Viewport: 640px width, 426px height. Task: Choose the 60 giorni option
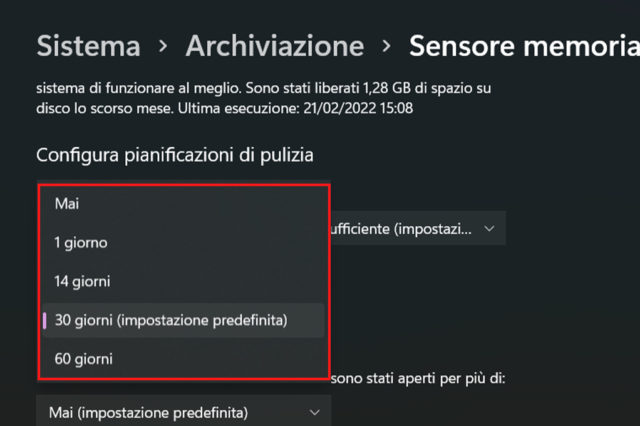pos(84,359)
